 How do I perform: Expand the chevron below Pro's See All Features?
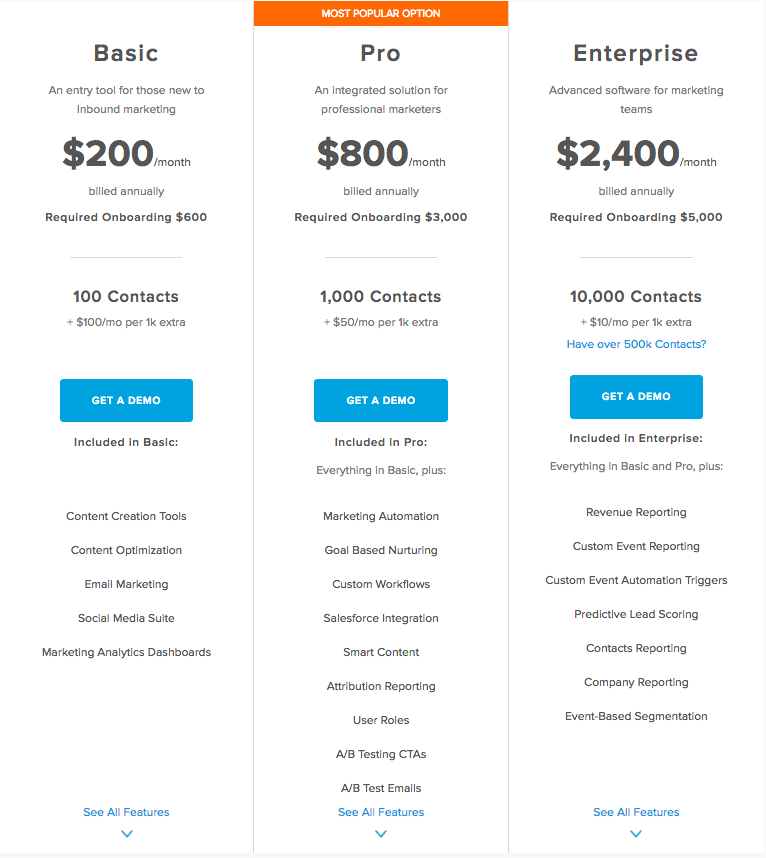(380, 833)
